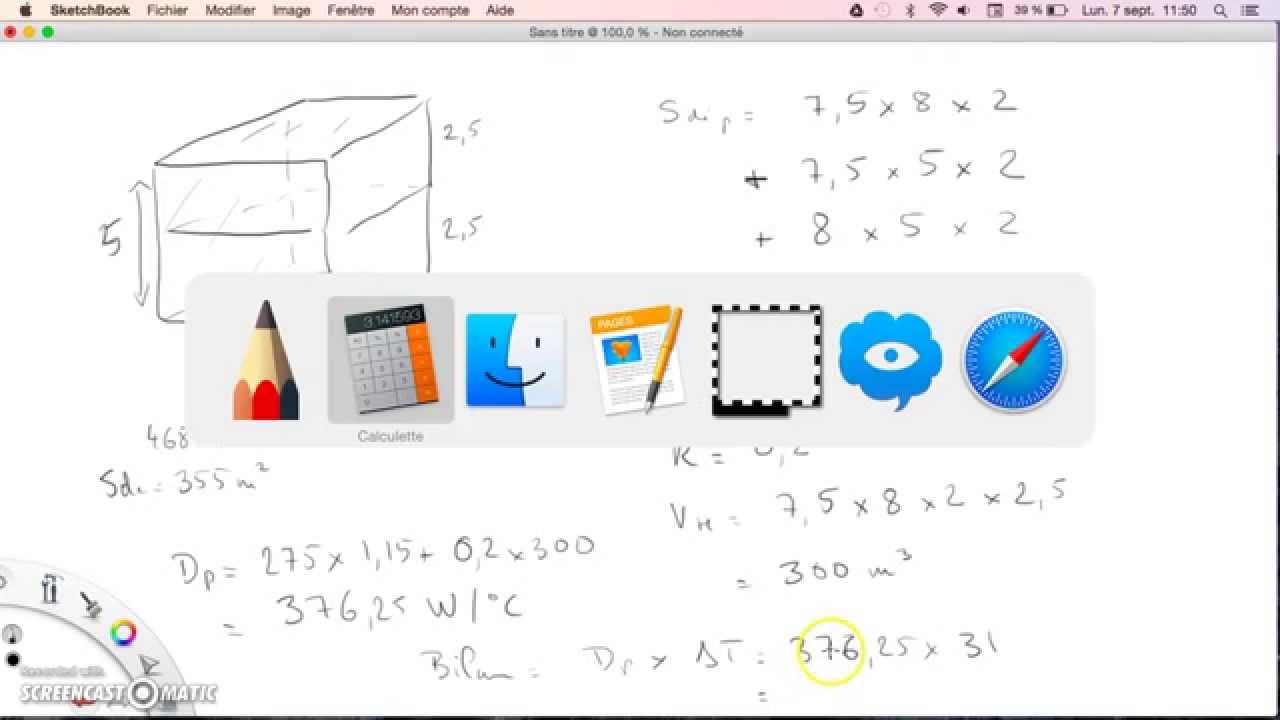Pick the dashed-rectangle screenshot app icon
This screenshot has height=720, width=1280.
click(x=767, y=360)
